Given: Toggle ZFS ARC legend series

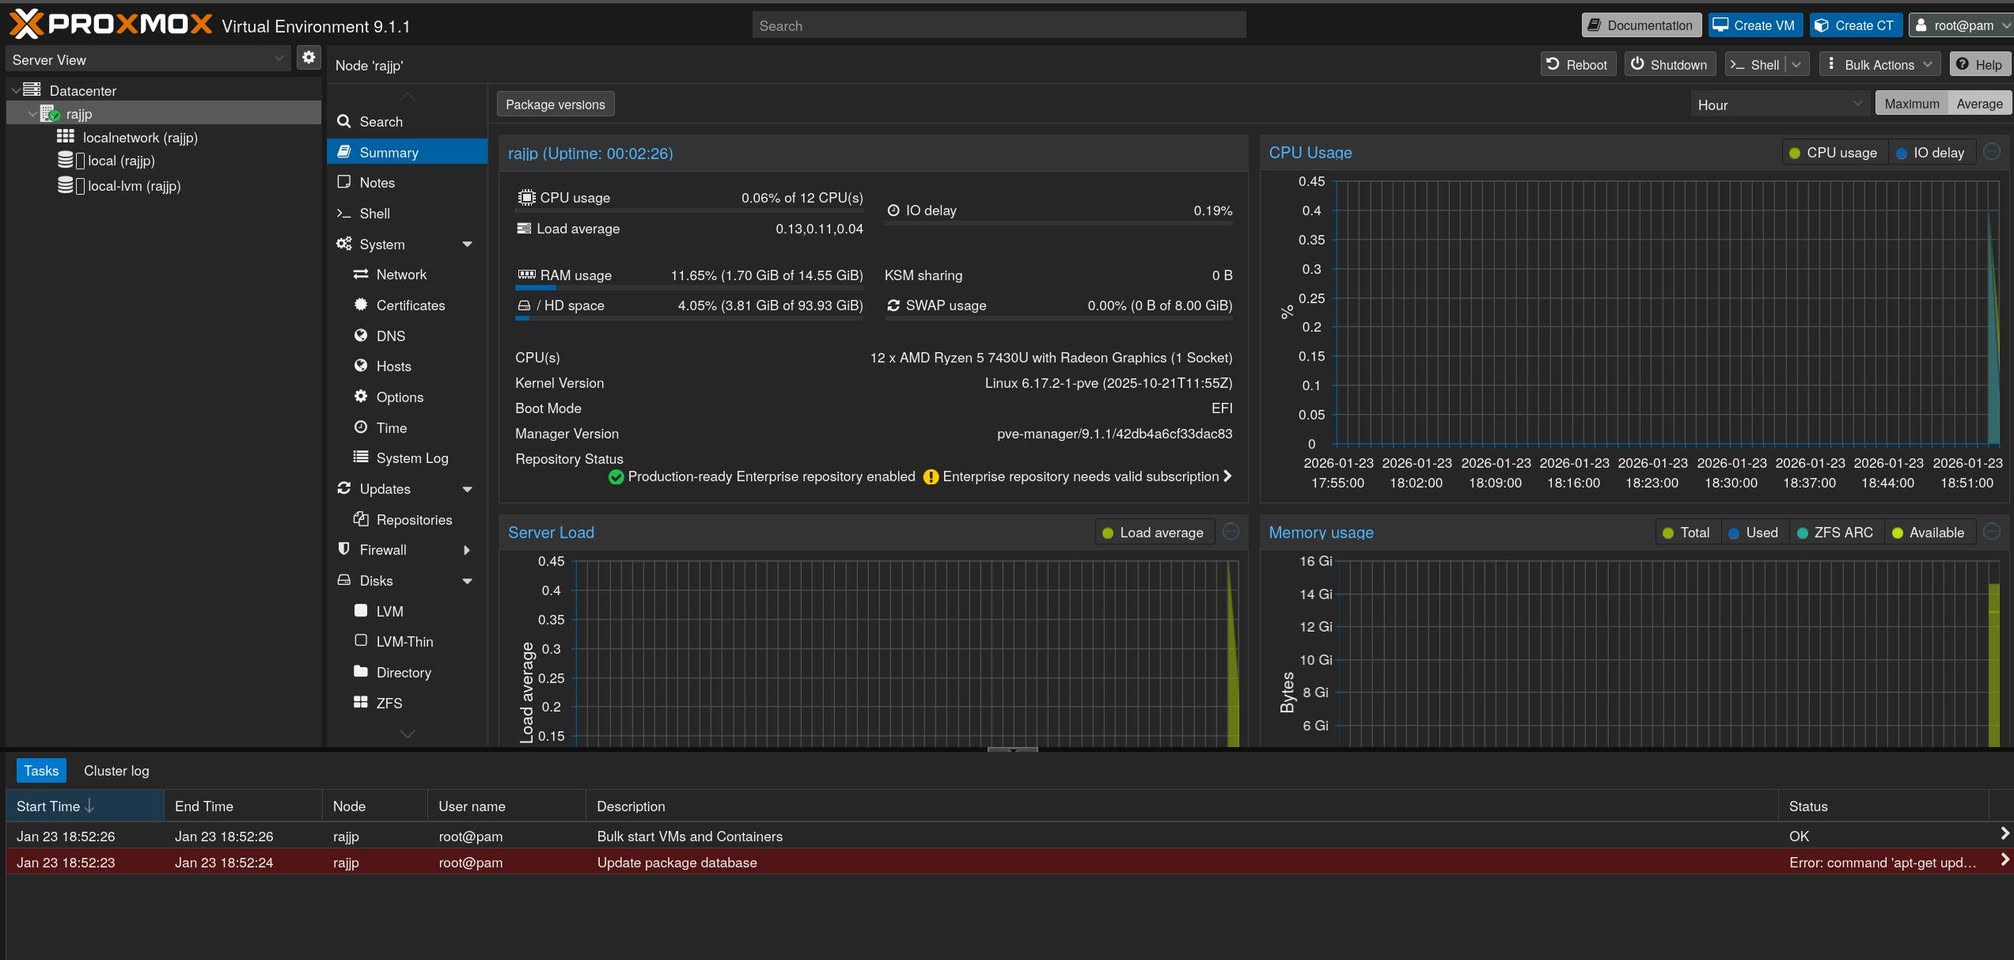Looking at the screenshot, I should (x=1835, y=533).
